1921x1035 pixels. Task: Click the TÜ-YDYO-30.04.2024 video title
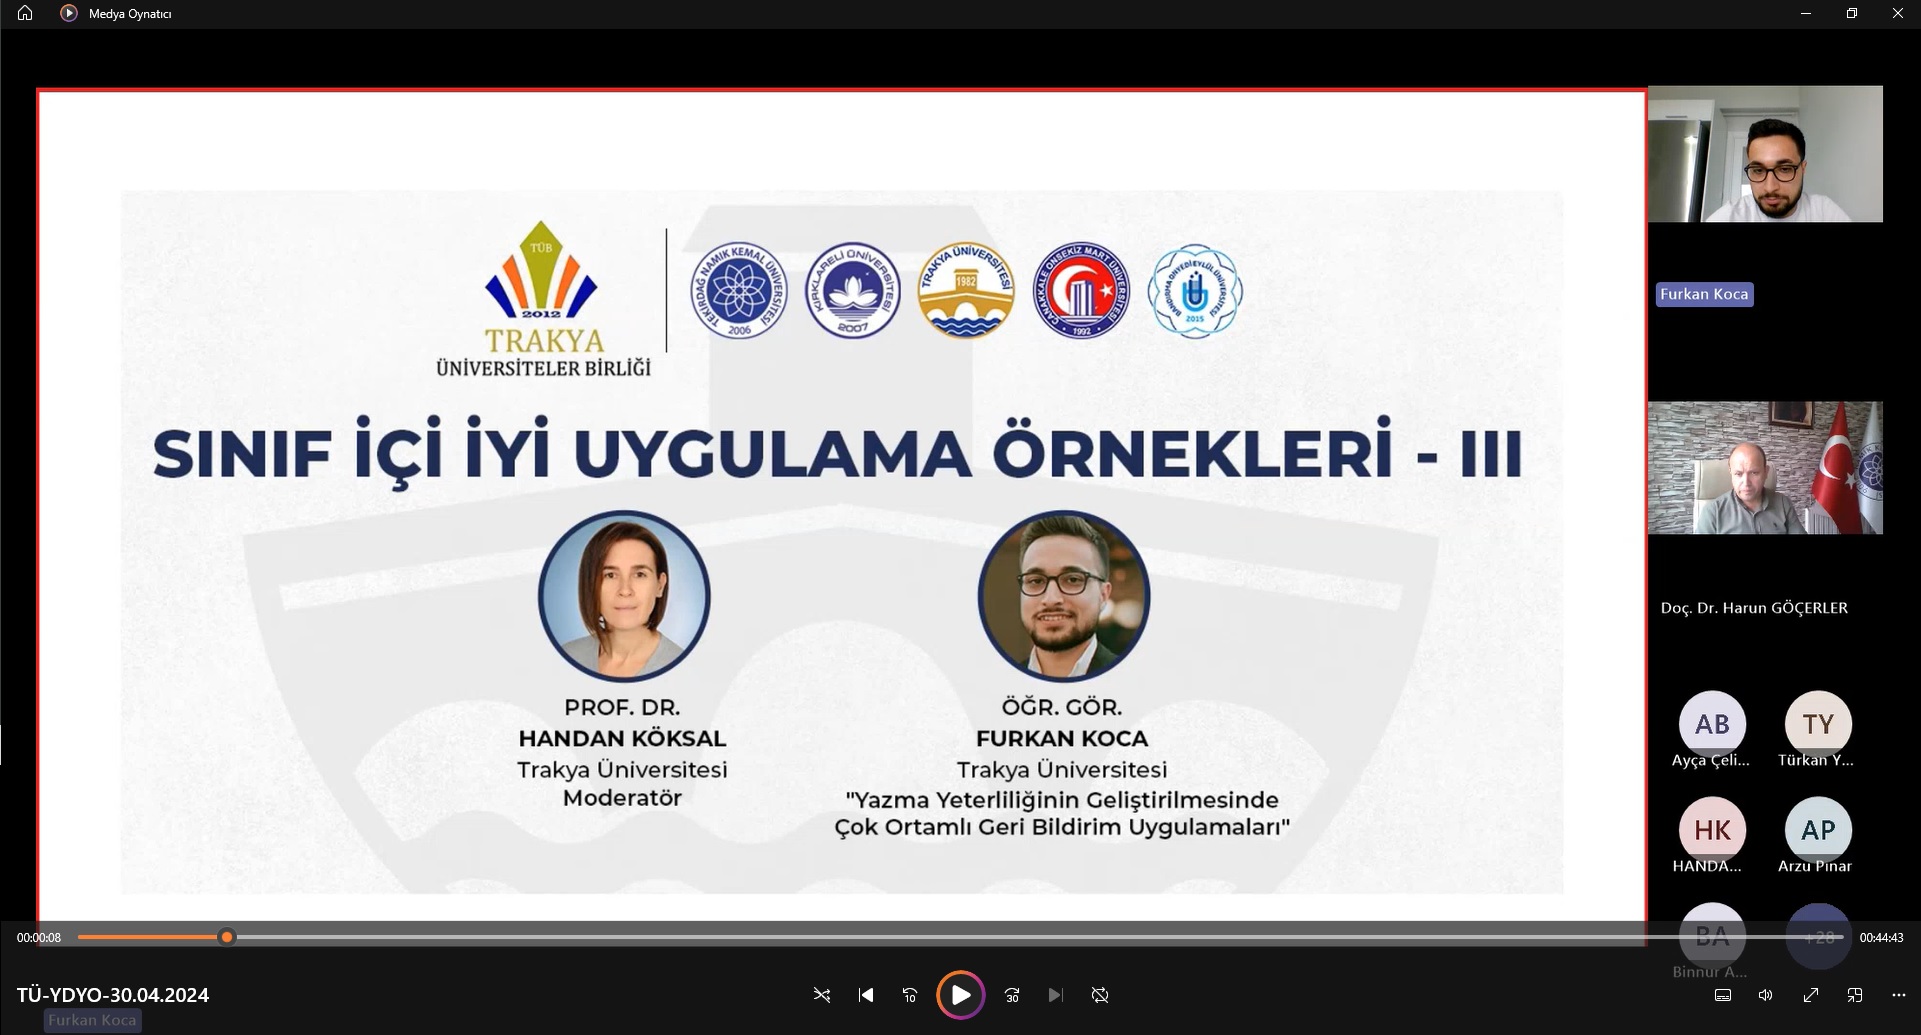tap(113, 995)
